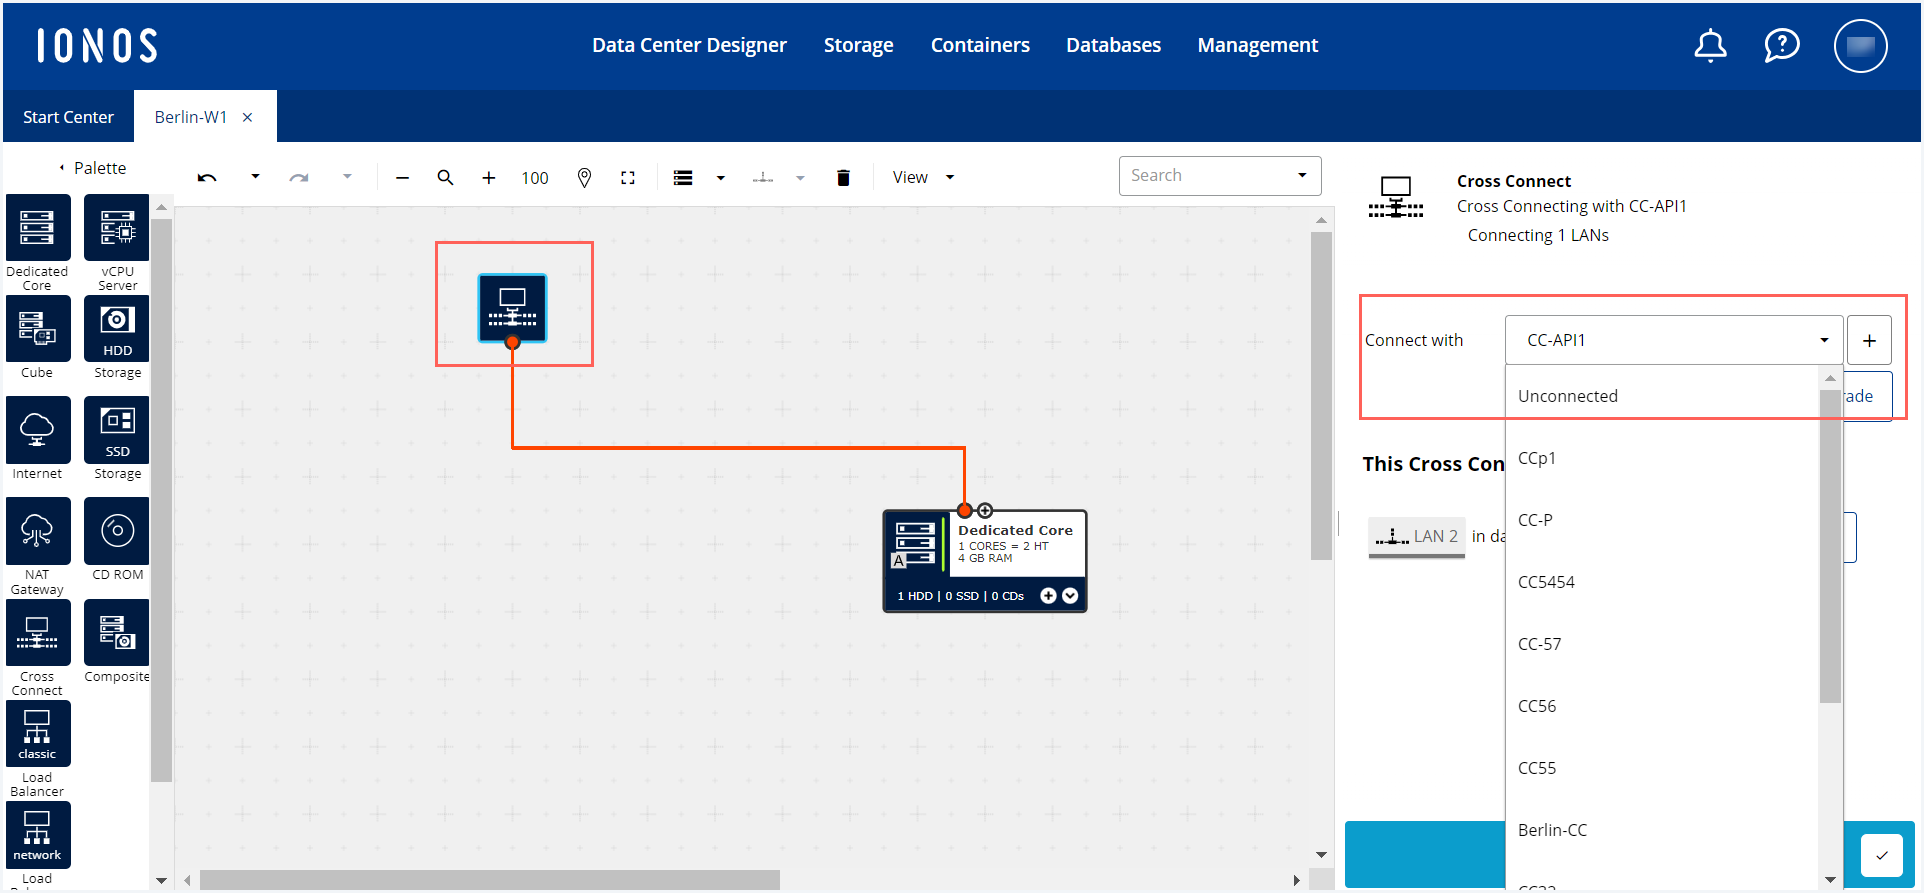
Task: Click the Cross Connect node on canvas
Action: tap(512, 308)
